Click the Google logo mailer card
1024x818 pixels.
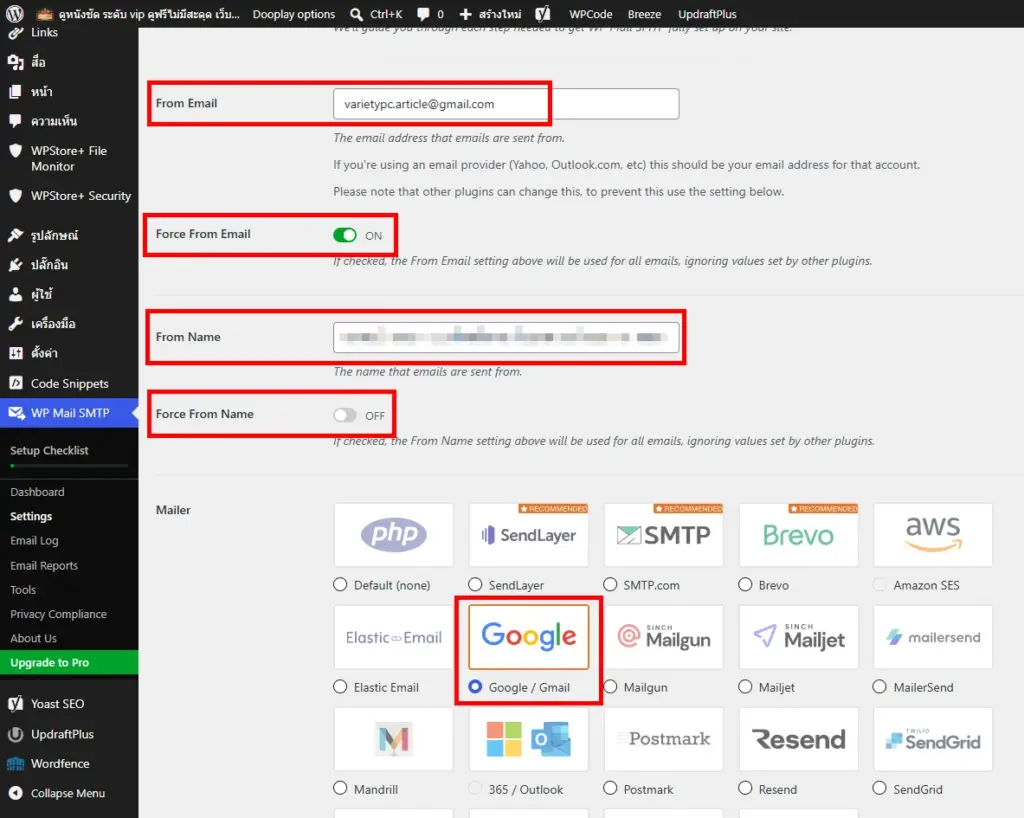(x=528, y=637)
